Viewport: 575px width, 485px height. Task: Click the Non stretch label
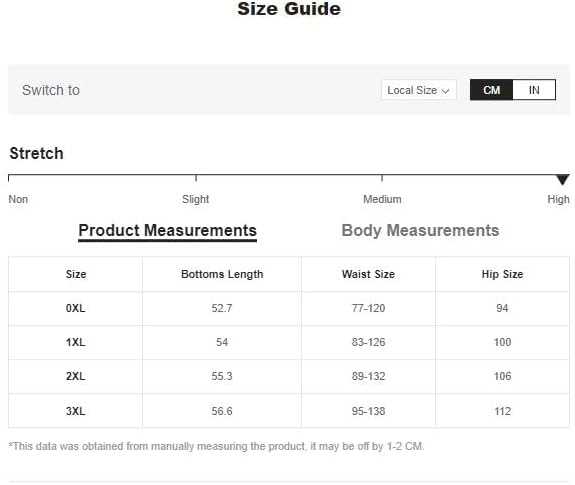18,199
